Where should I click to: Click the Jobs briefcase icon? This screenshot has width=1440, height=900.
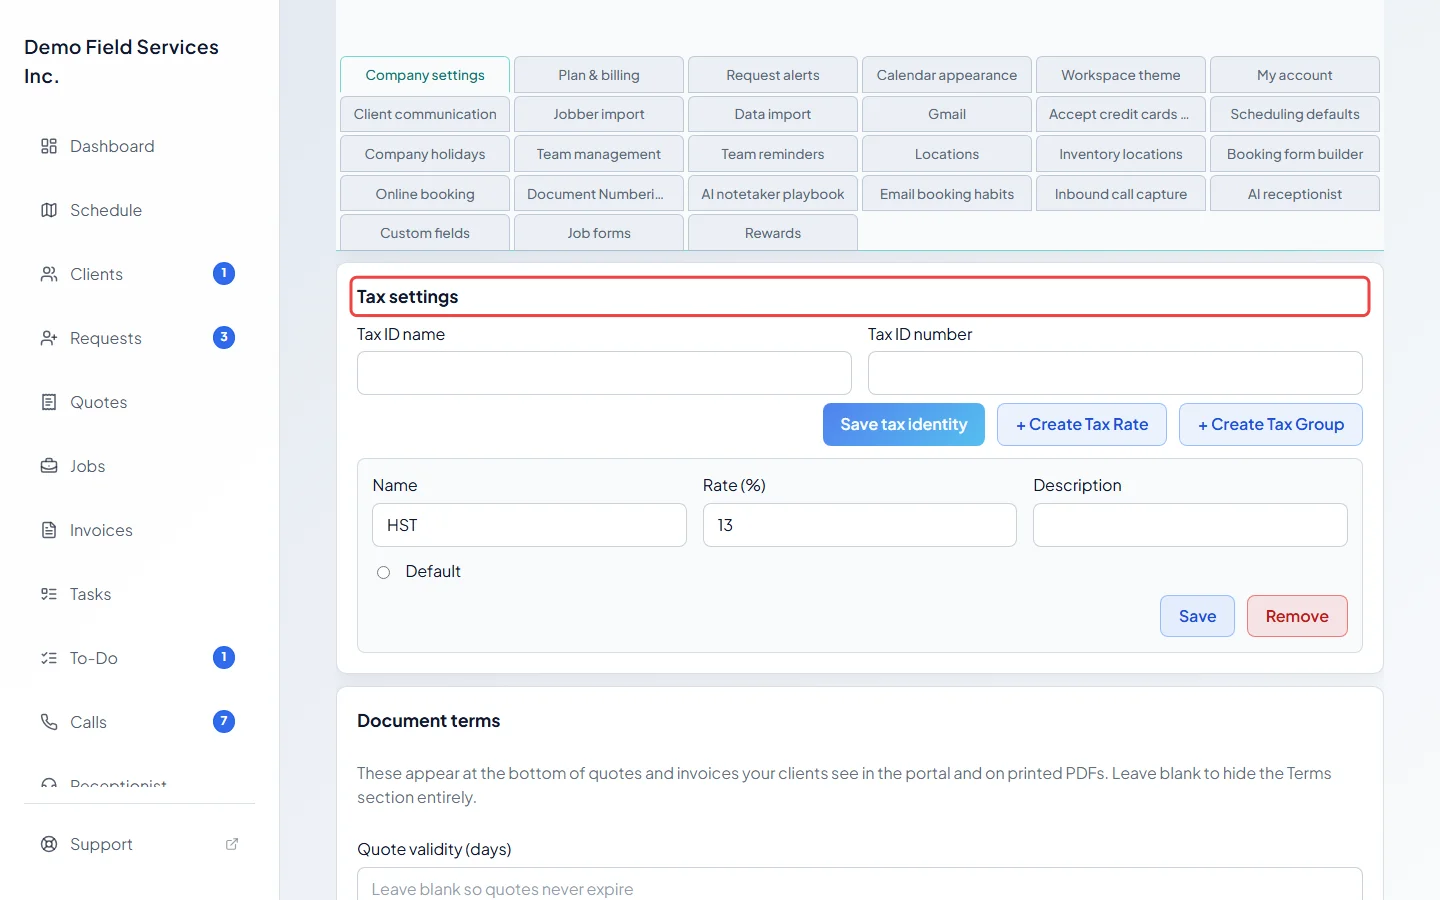(x=49, y=466)
